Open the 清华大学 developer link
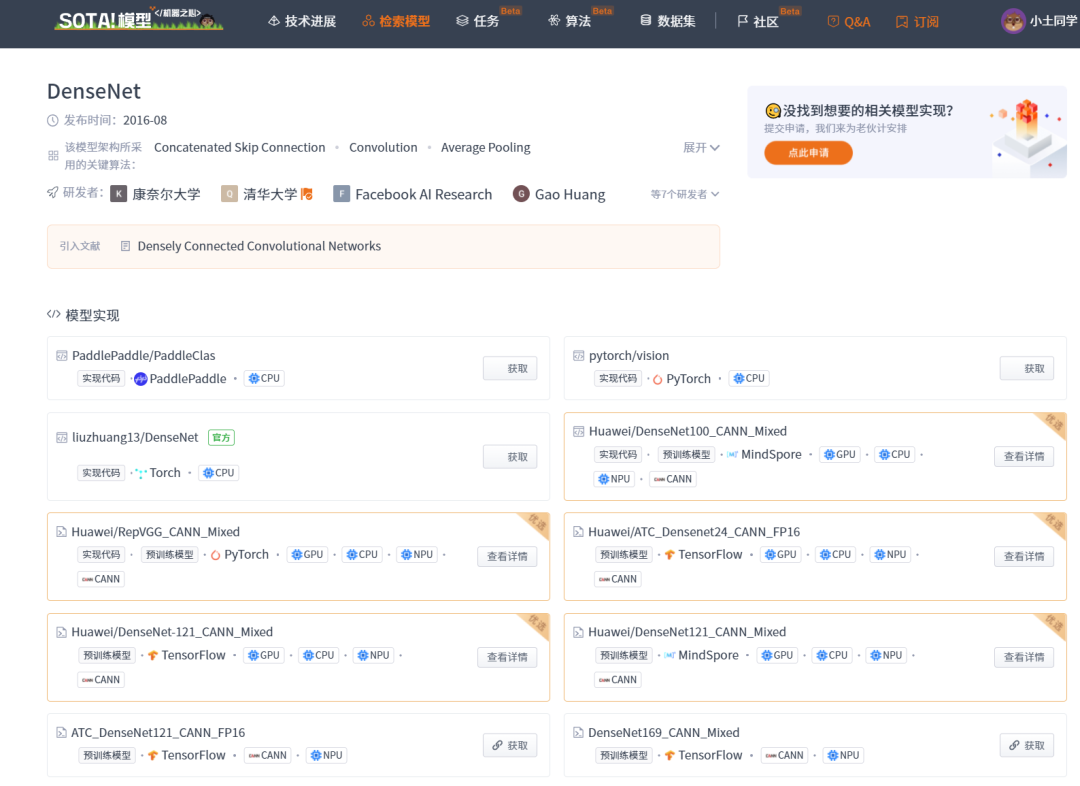The image size is (1080, 786). 270,194
